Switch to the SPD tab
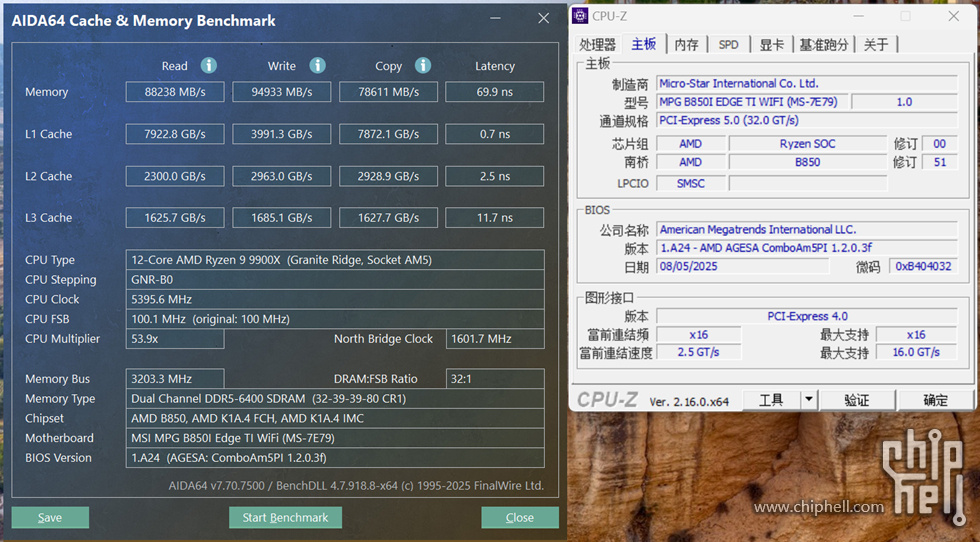The image size is (980, 542). [x=728, y=44]
